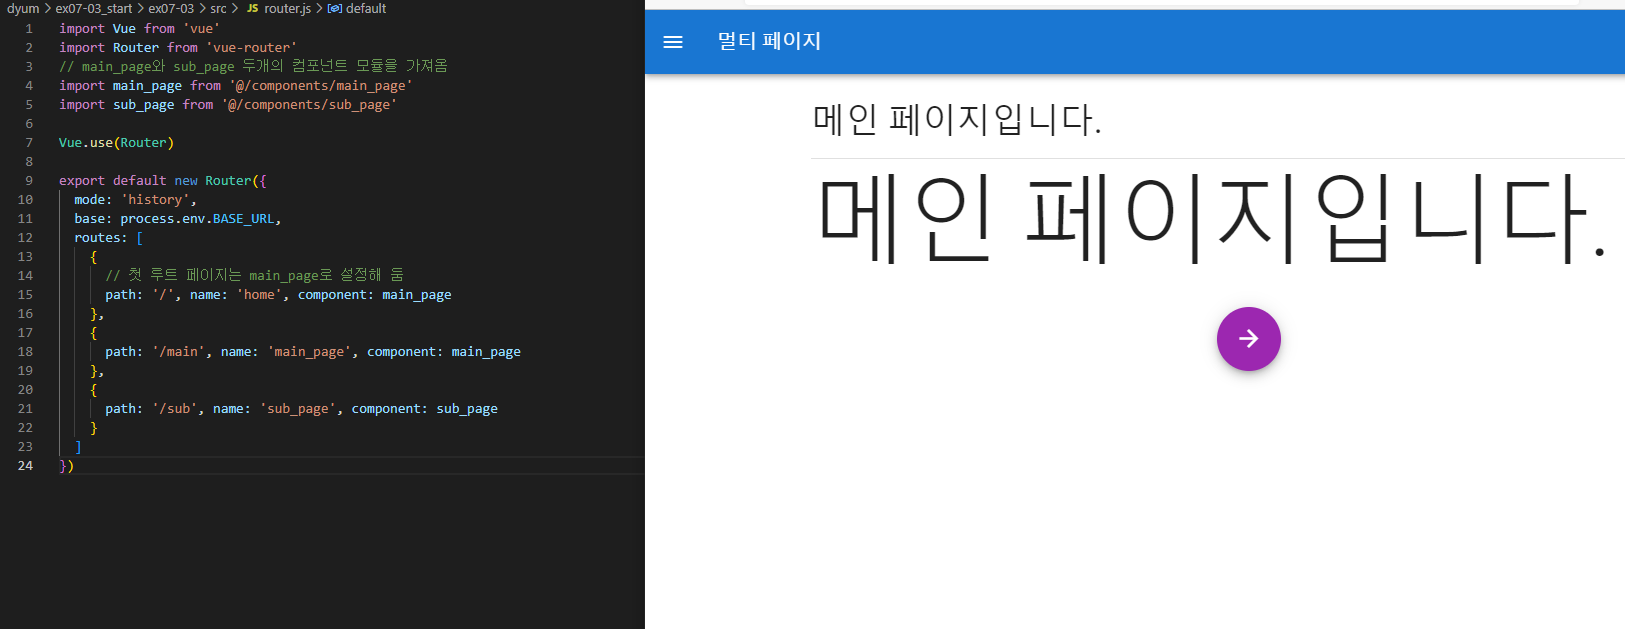This screenshot has width=1625, height=629.
Task: Click the closing ']' bracket on line 23
Action: pyautogui.click(x=78, y=447)
